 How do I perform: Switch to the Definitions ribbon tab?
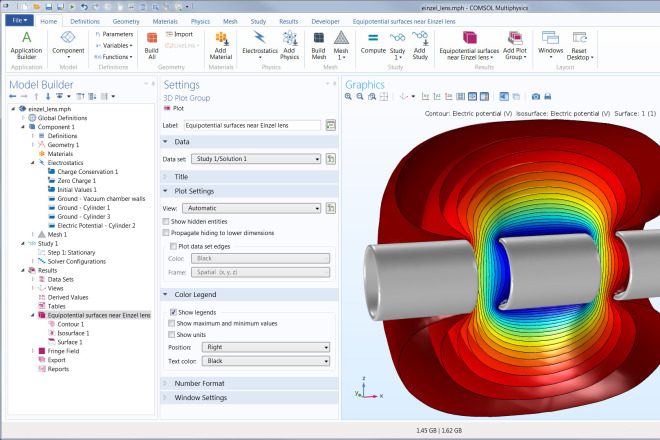(x=85, y=21)
